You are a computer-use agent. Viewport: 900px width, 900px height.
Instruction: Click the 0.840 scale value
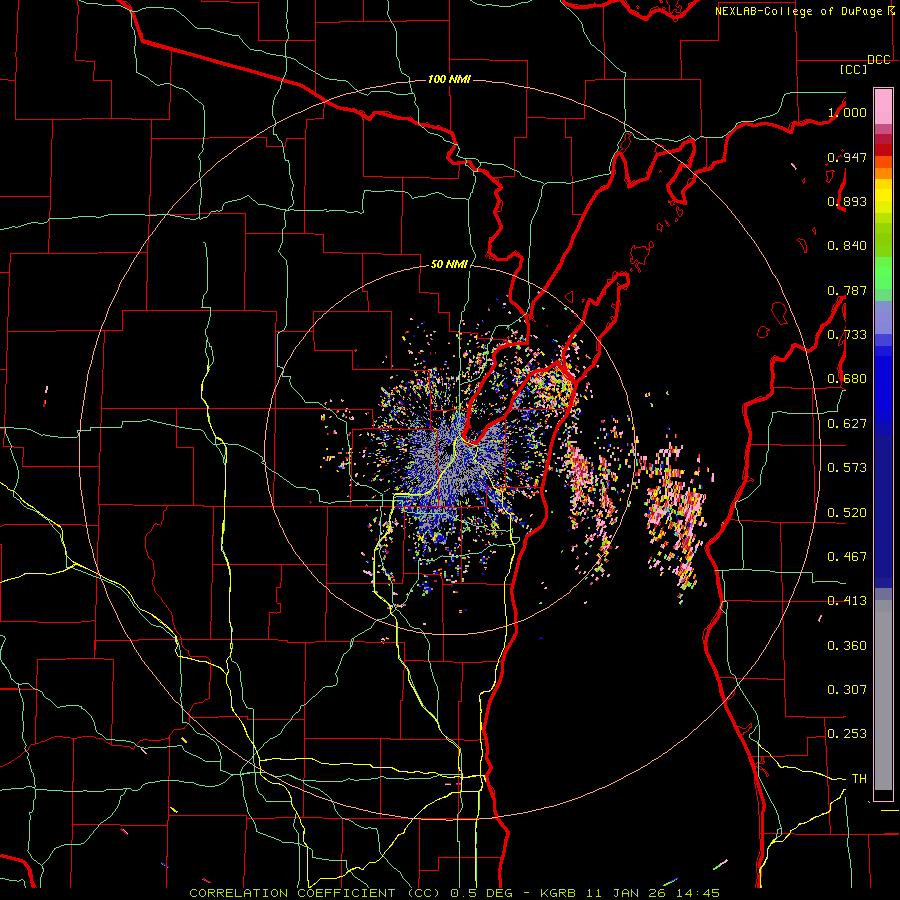pyautogui.click(x=847, y=246)
